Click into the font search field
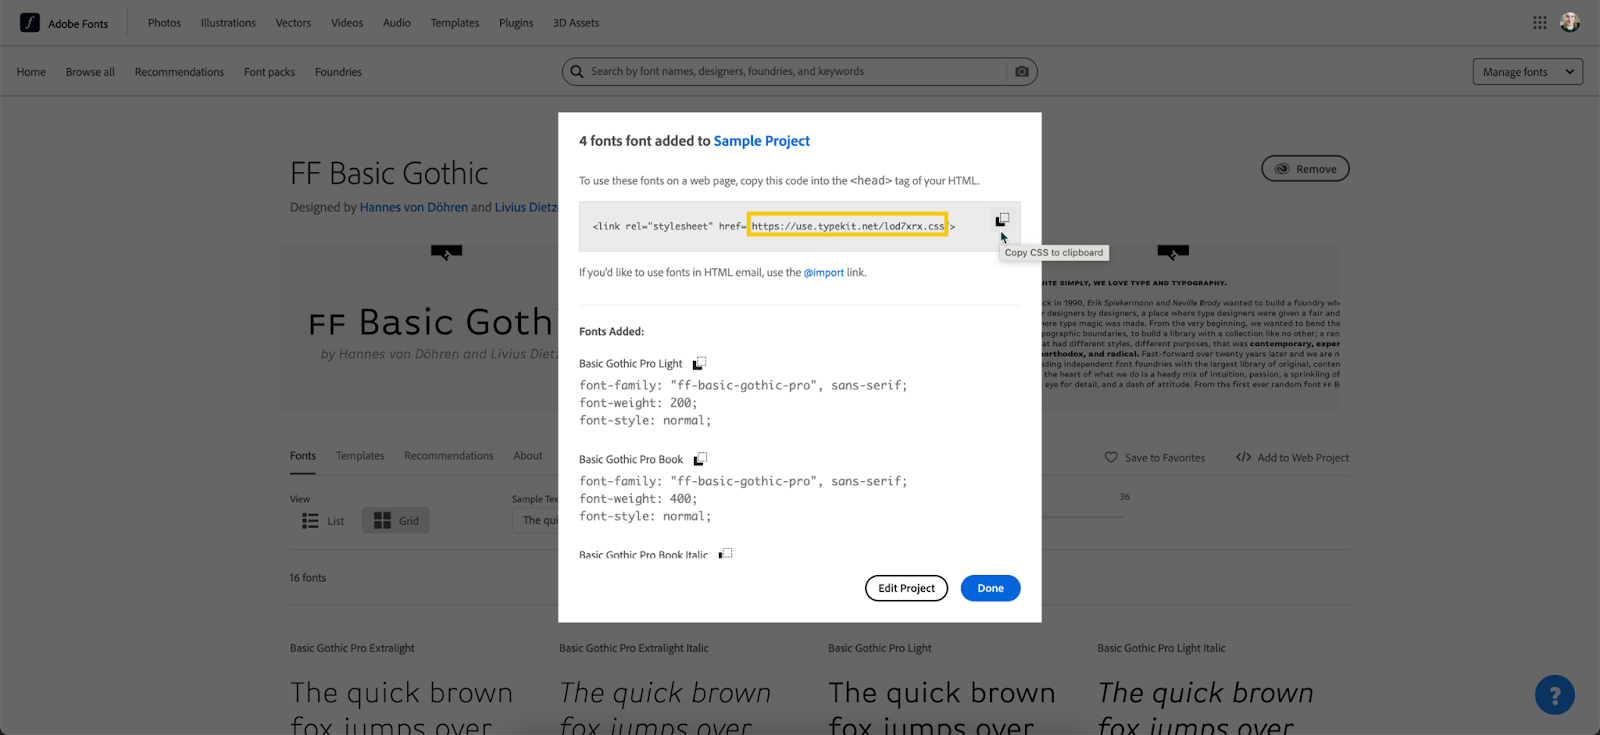The width and height of the screenshot is (1600, 735). coord(790,72)
